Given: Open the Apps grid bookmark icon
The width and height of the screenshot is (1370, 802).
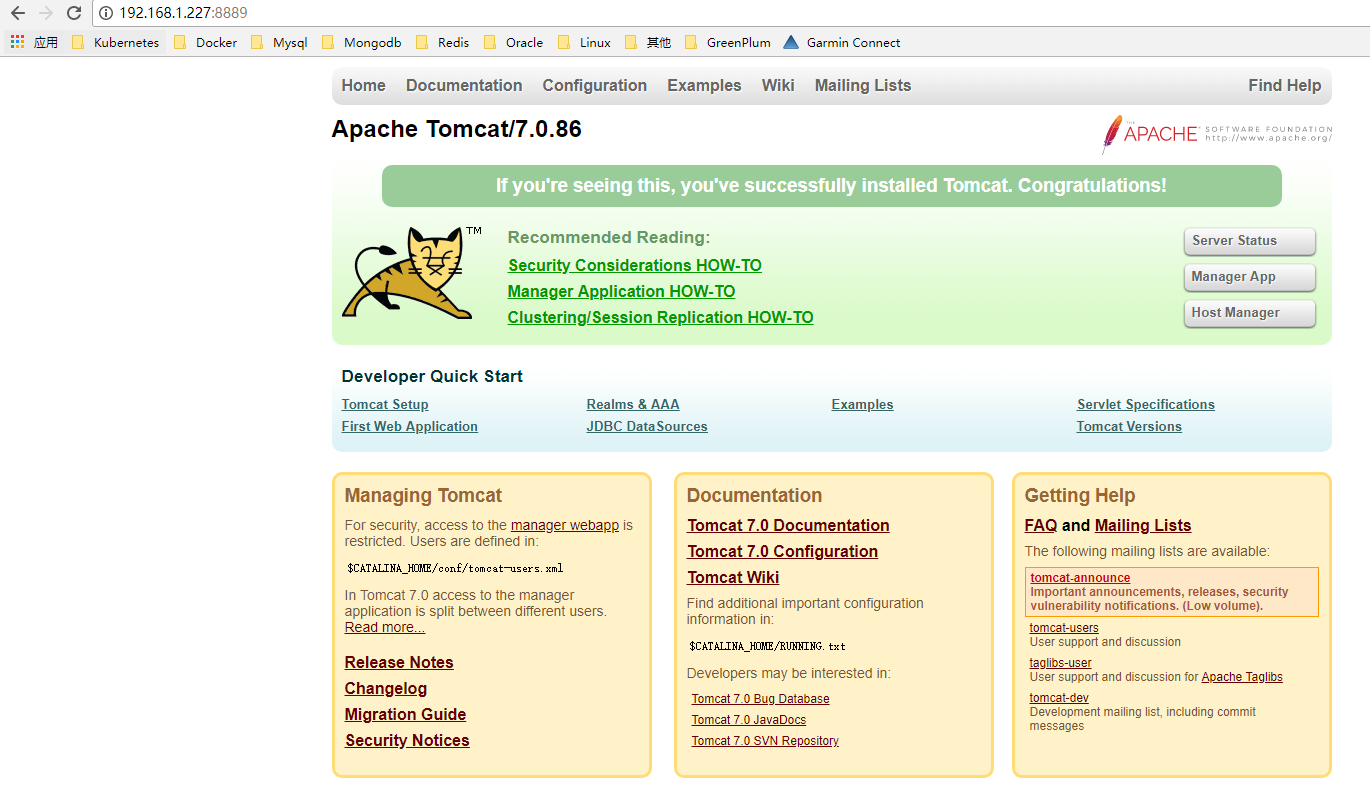Looking at the screenshot, I should (17, 42).
